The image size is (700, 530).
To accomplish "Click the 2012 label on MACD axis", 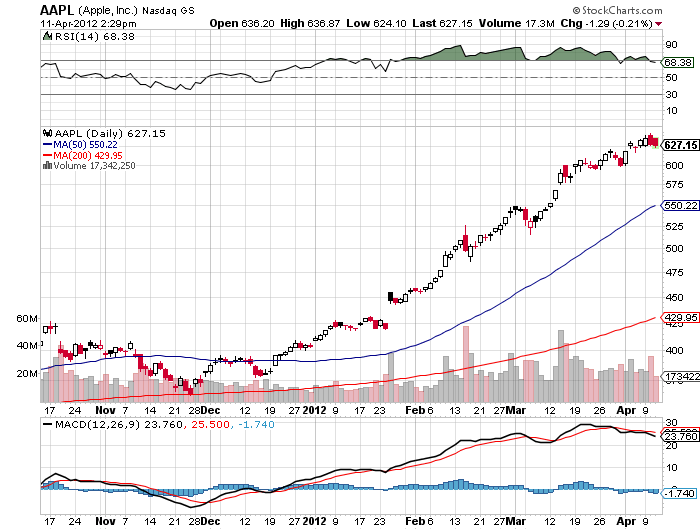I will (x=314, y=521).
